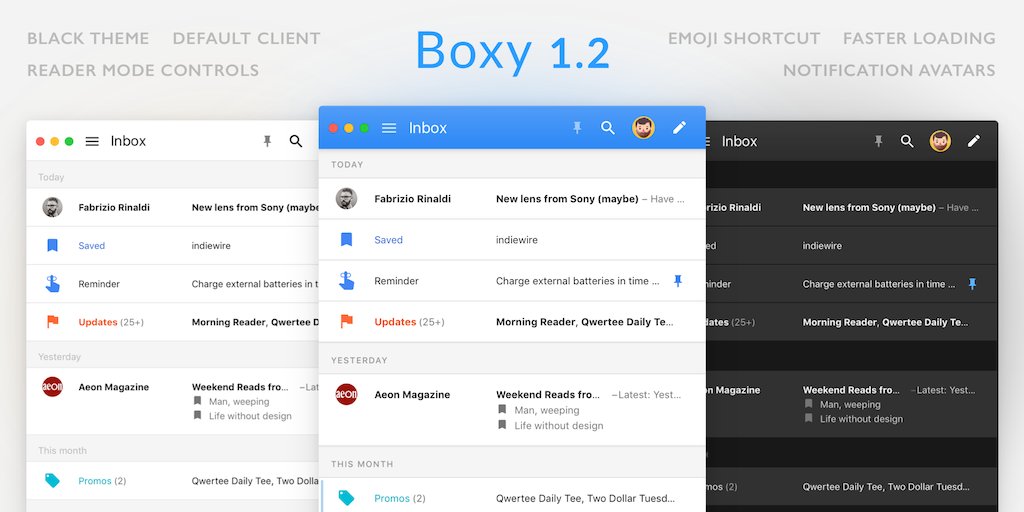This screenshot has height=512, width=1024.
Task: Click Promos tag icon in white left window
Action: pyautogui.click(x=52, y=481)
